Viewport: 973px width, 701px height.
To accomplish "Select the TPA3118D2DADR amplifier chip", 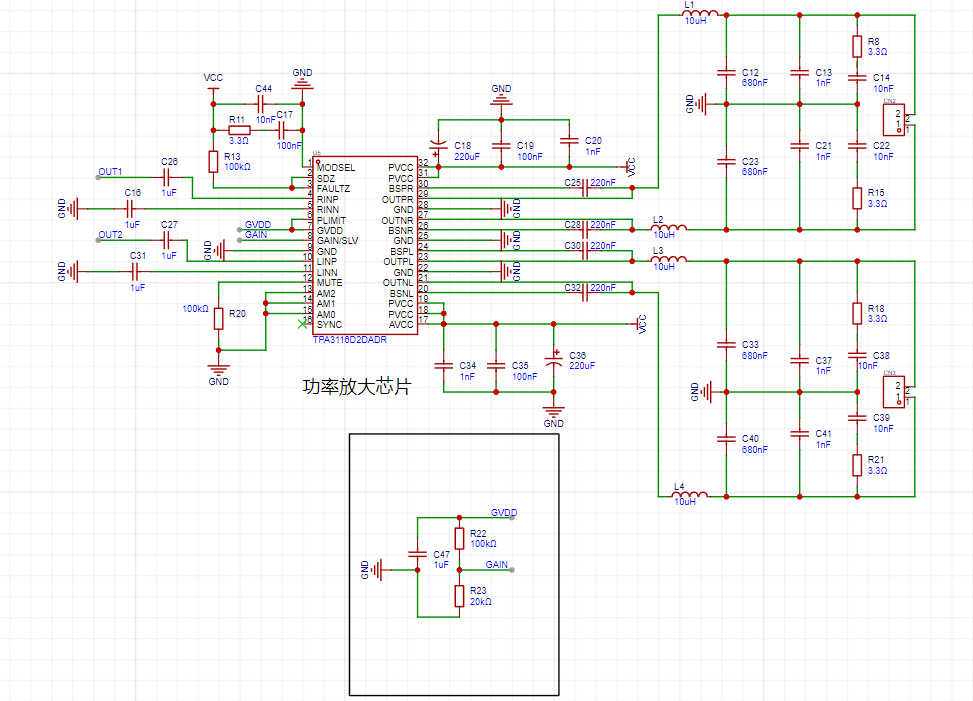I will (x=364, y=245).
